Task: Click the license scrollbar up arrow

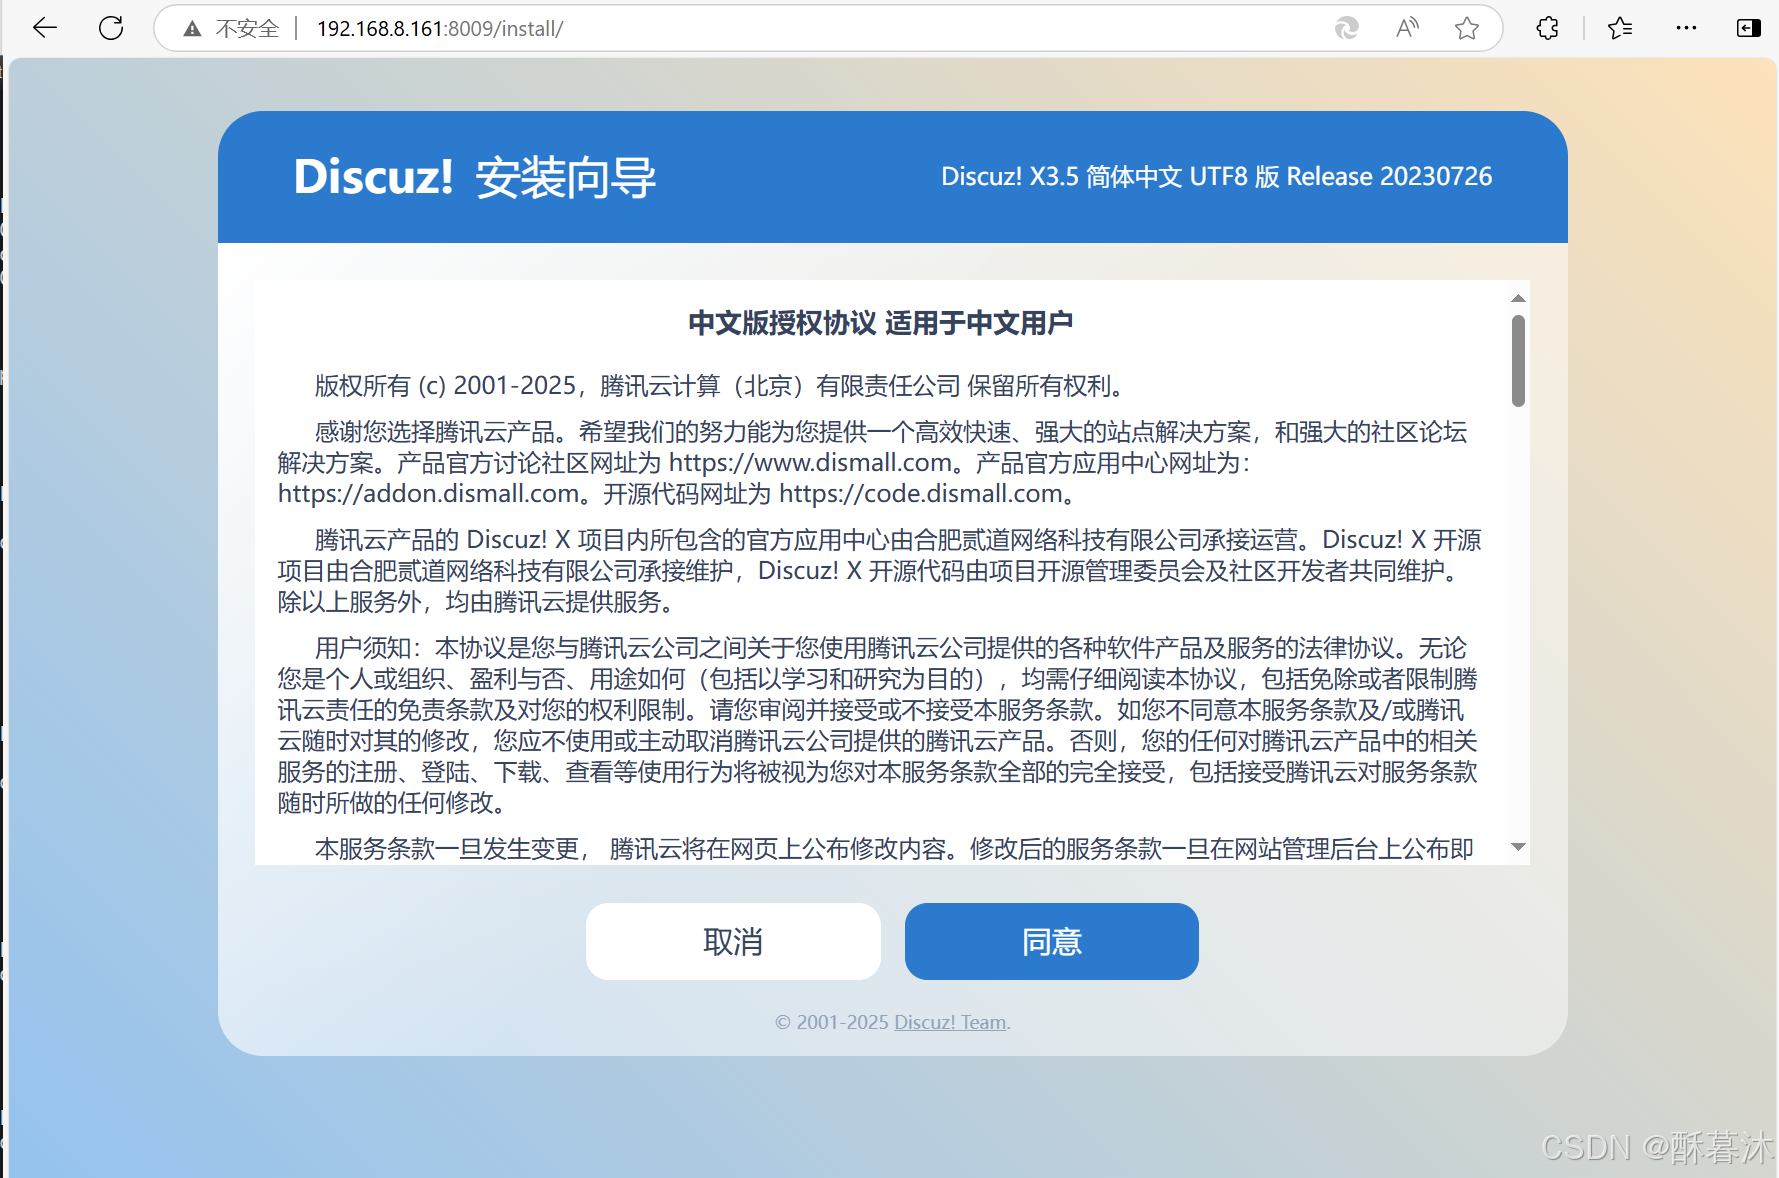Action: pyautogui.click(x=1518, y=298)
